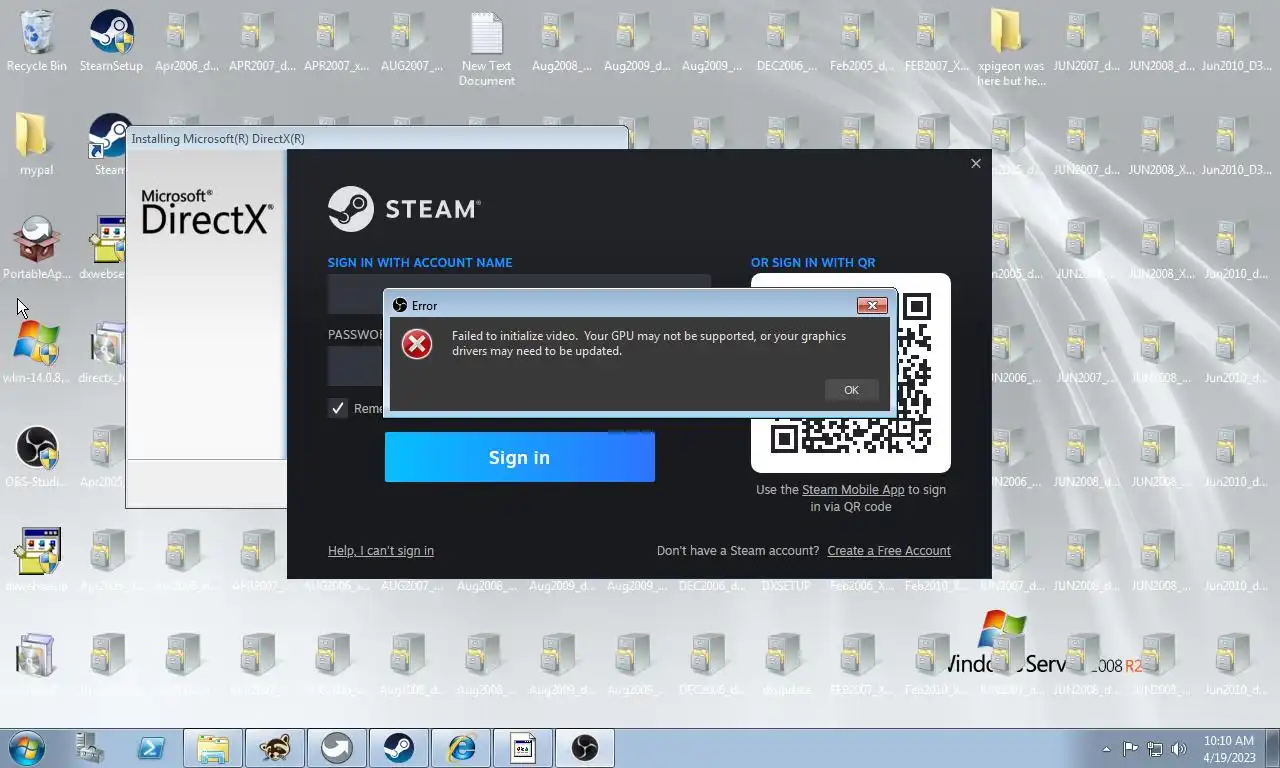The width and height of the screenshot is (1280, 768).
Task: Open Server Manager from the taskbar
Action: point(90,748)
